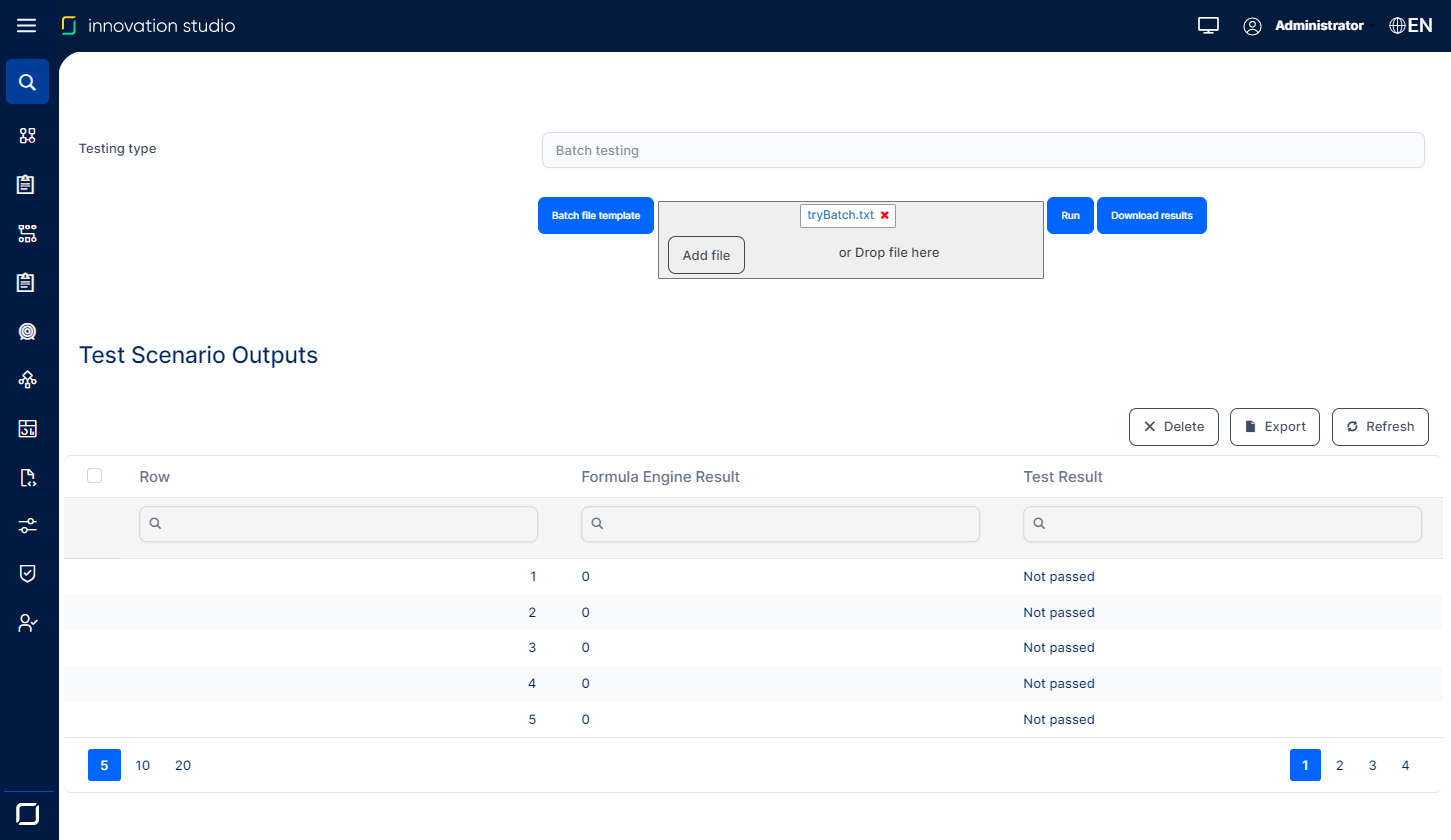
Task: Toggle the select-all rows checkbox
Action: click(95, 476)
